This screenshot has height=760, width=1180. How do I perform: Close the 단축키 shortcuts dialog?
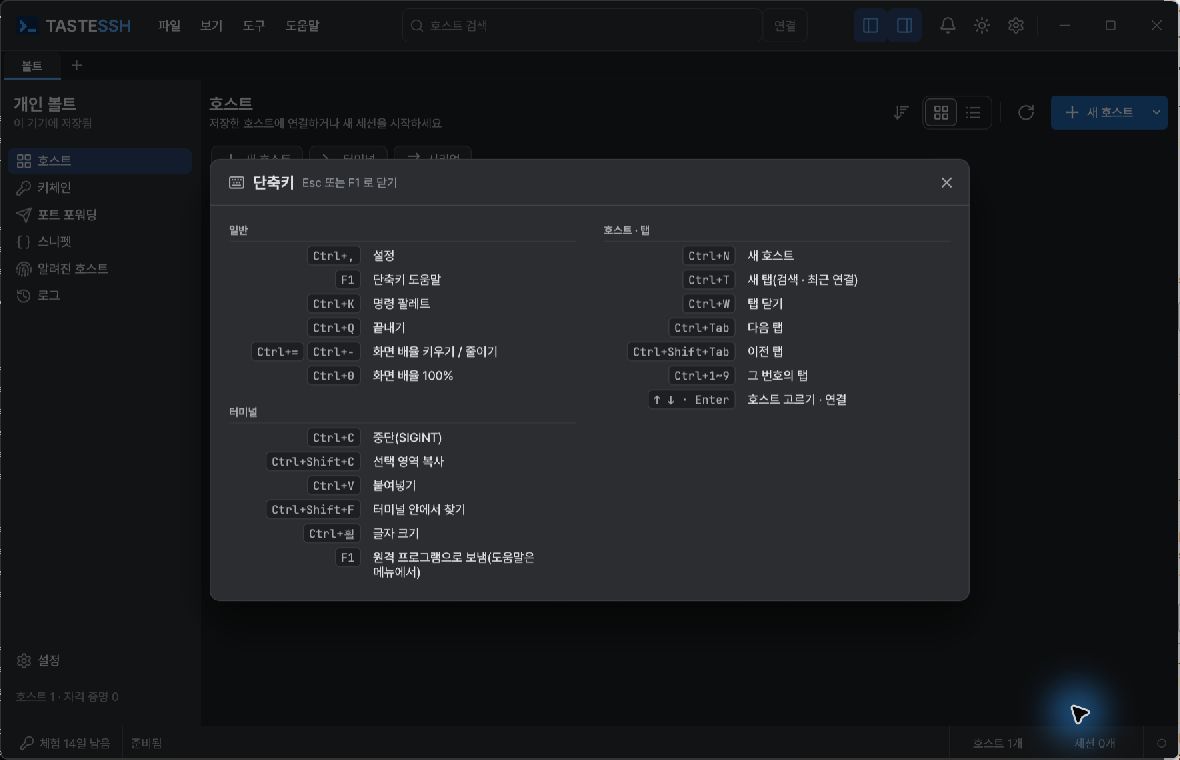click(x=946, y=183)
